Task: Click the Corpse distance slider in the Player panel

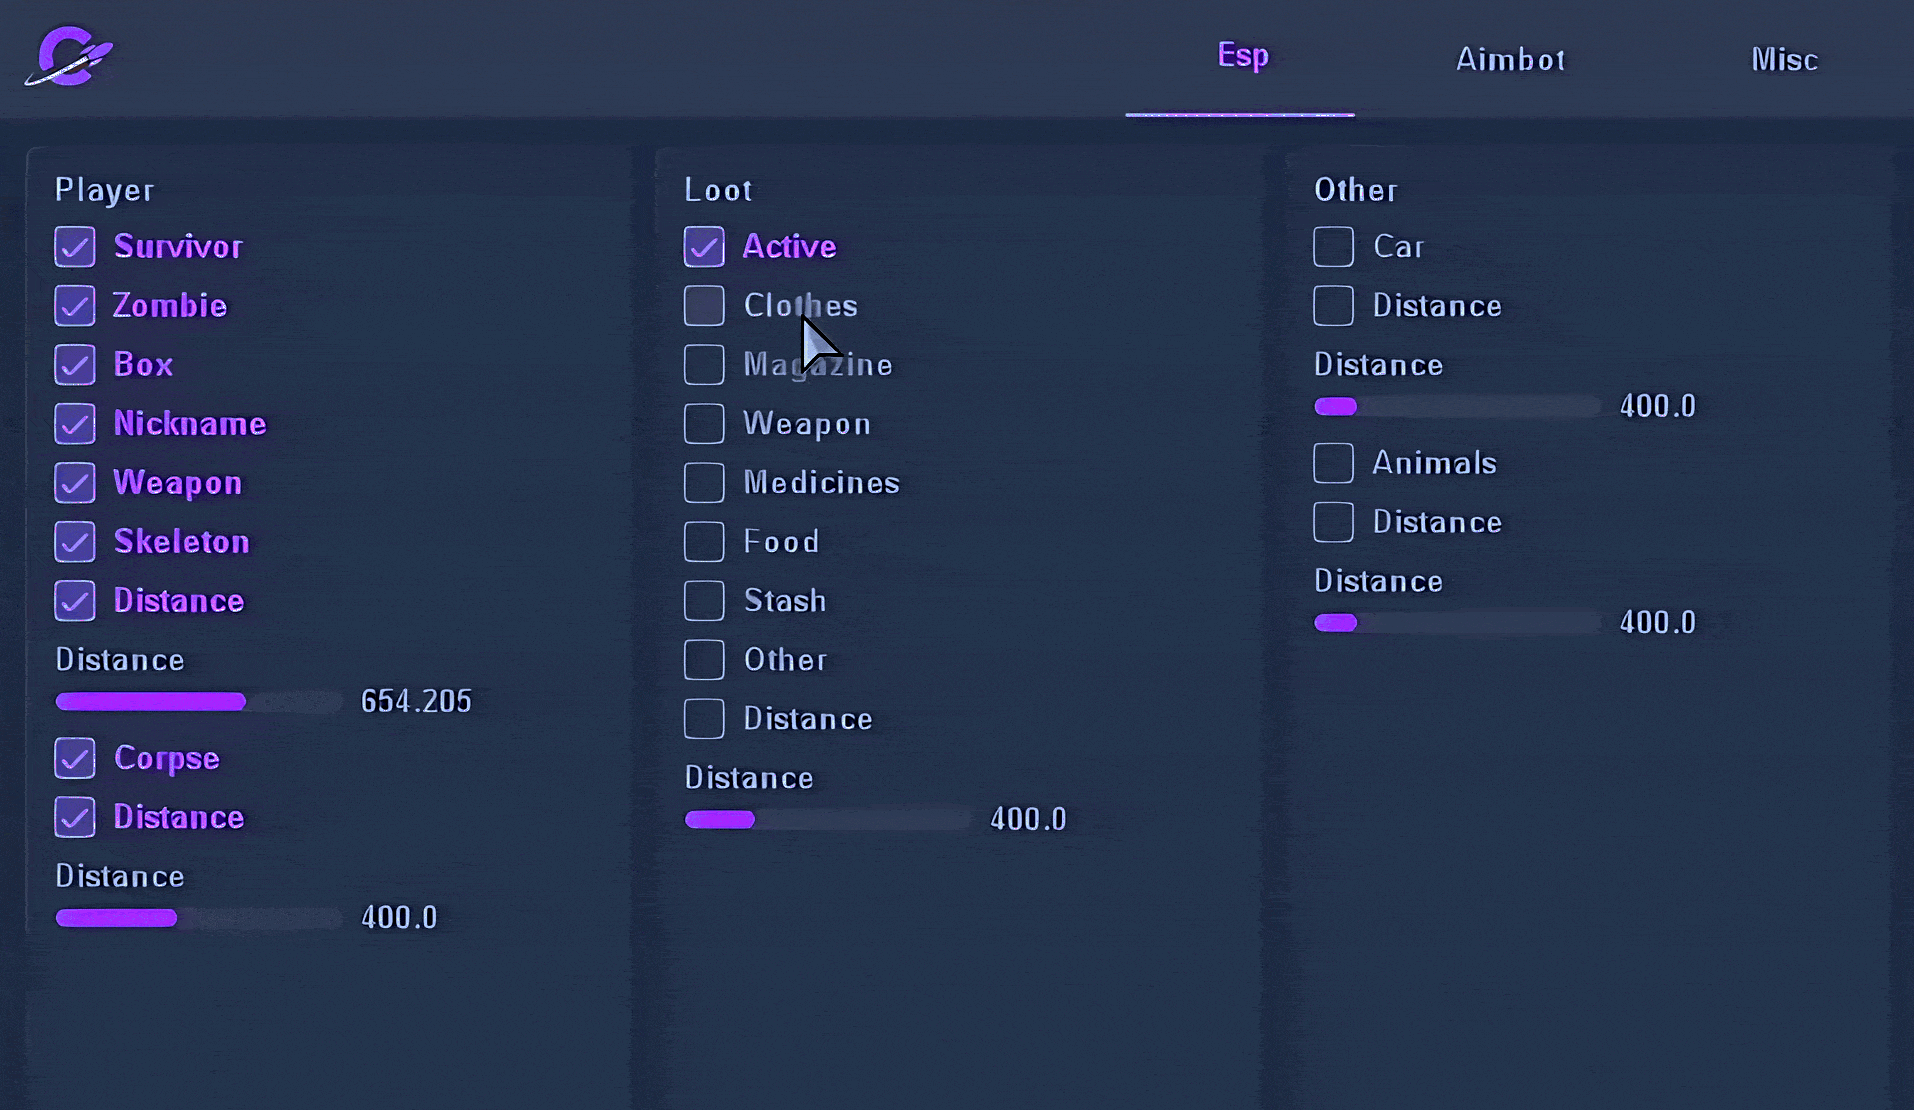Action: 199,918
